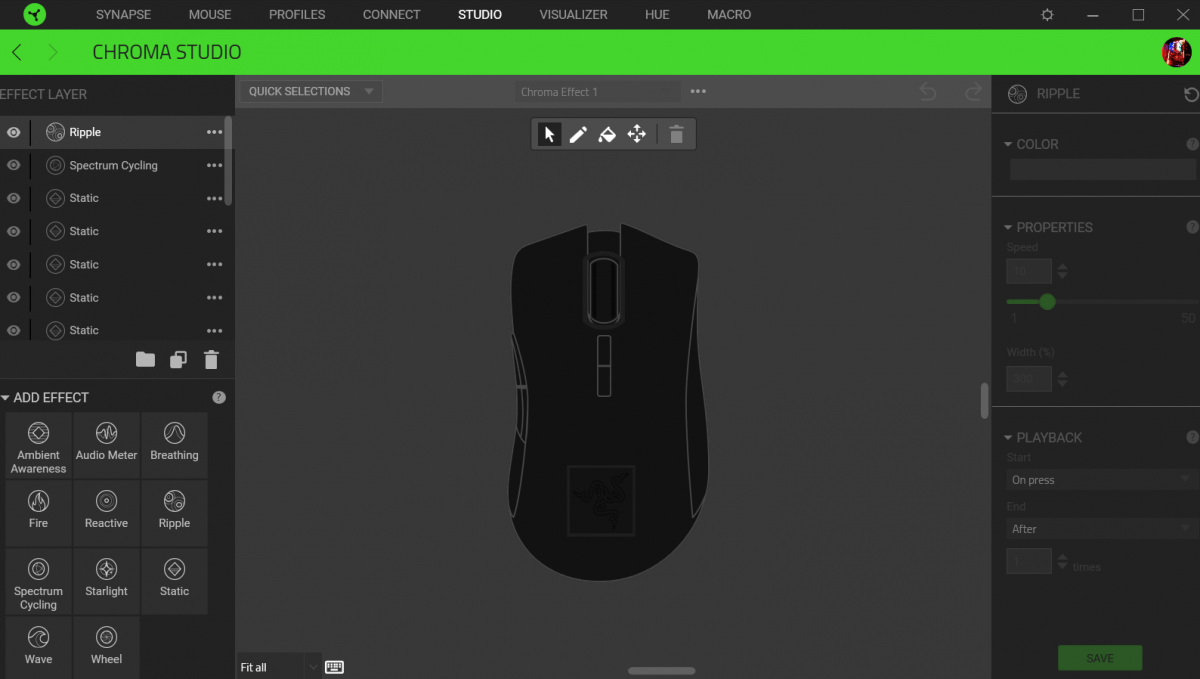Add a Spectrum Cycling effect from the grid
The image size is (1200, 679).
(x=38, y=581)
